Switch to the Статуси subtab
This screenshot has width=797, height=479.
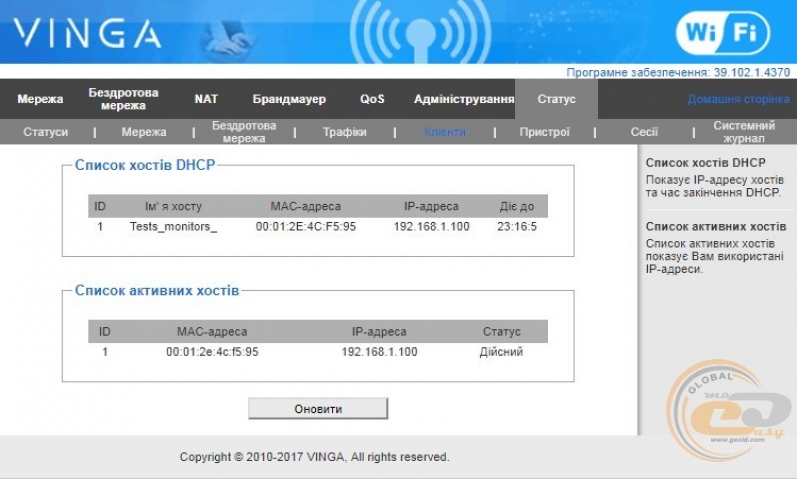(x=45, y=132)
